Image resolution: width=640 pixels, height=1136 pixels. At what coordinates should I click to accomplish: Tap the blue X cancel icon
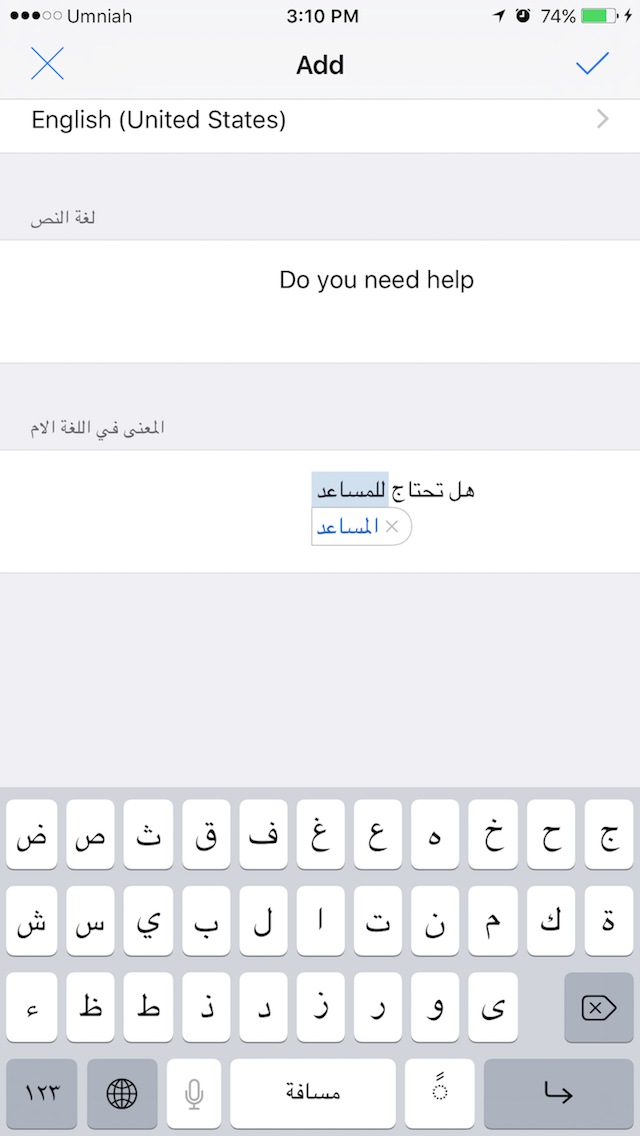tap(47, 64)
